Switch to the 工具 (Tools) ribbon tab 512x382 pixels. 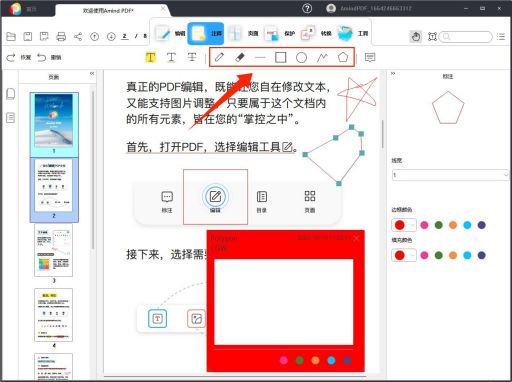[353, 34]
